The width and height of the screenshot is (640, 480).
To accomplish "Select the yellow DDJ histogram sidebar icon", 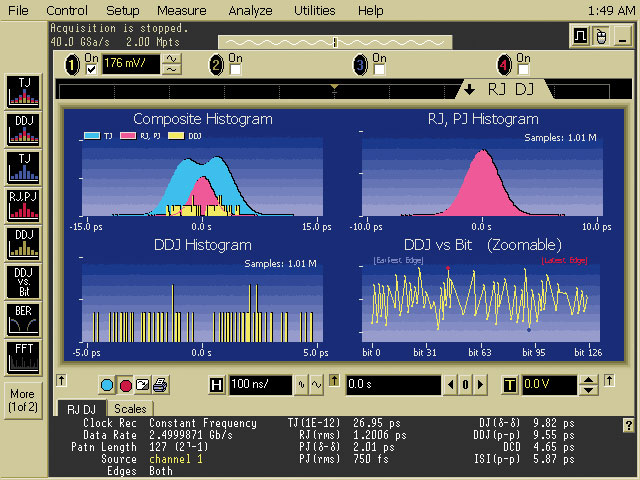I will coord(23,243).
